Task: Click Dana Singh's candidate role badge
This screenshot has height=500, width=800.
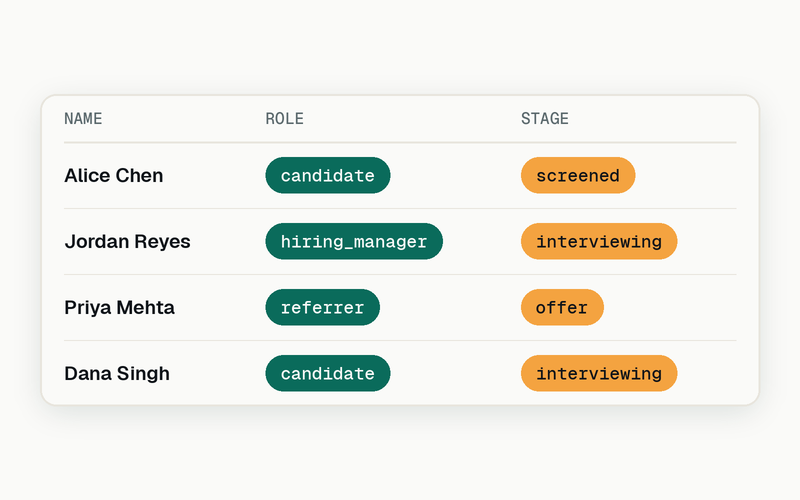Action: pos(328,373)
